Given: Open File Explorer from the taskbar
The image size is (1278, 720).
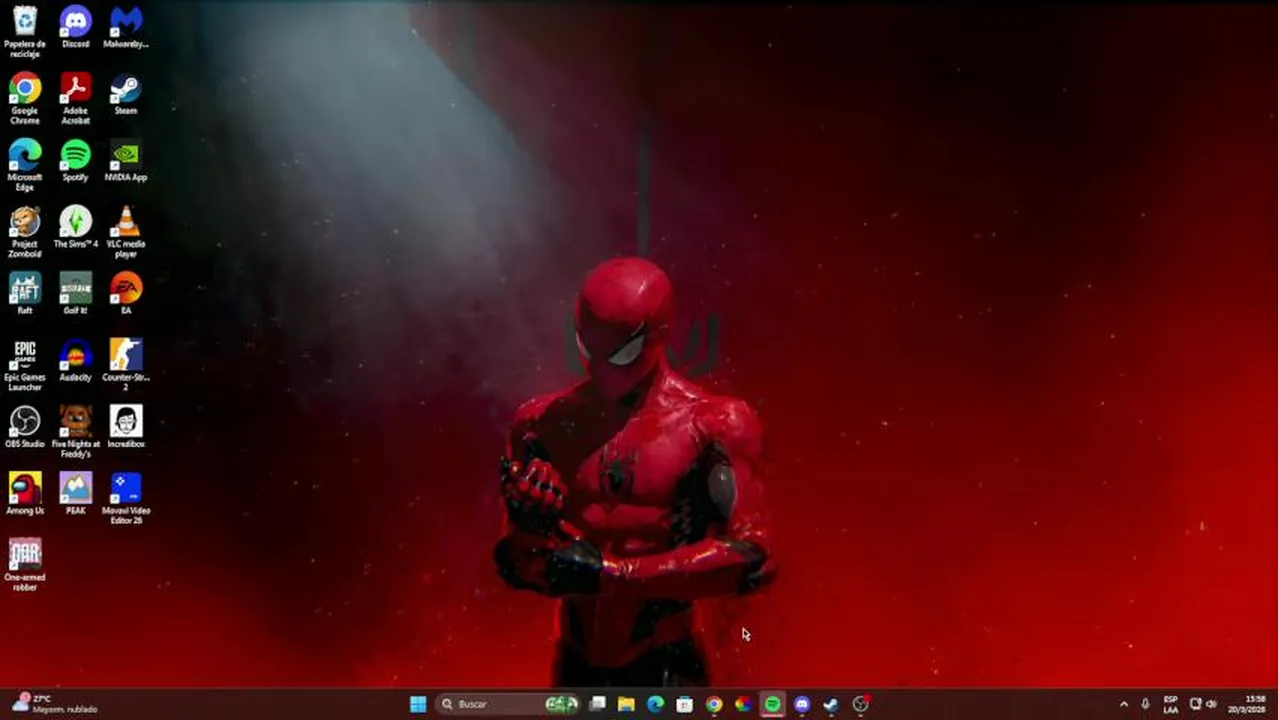Looking at the screenshot, I should pyautogui.click(x=626, y=704).
